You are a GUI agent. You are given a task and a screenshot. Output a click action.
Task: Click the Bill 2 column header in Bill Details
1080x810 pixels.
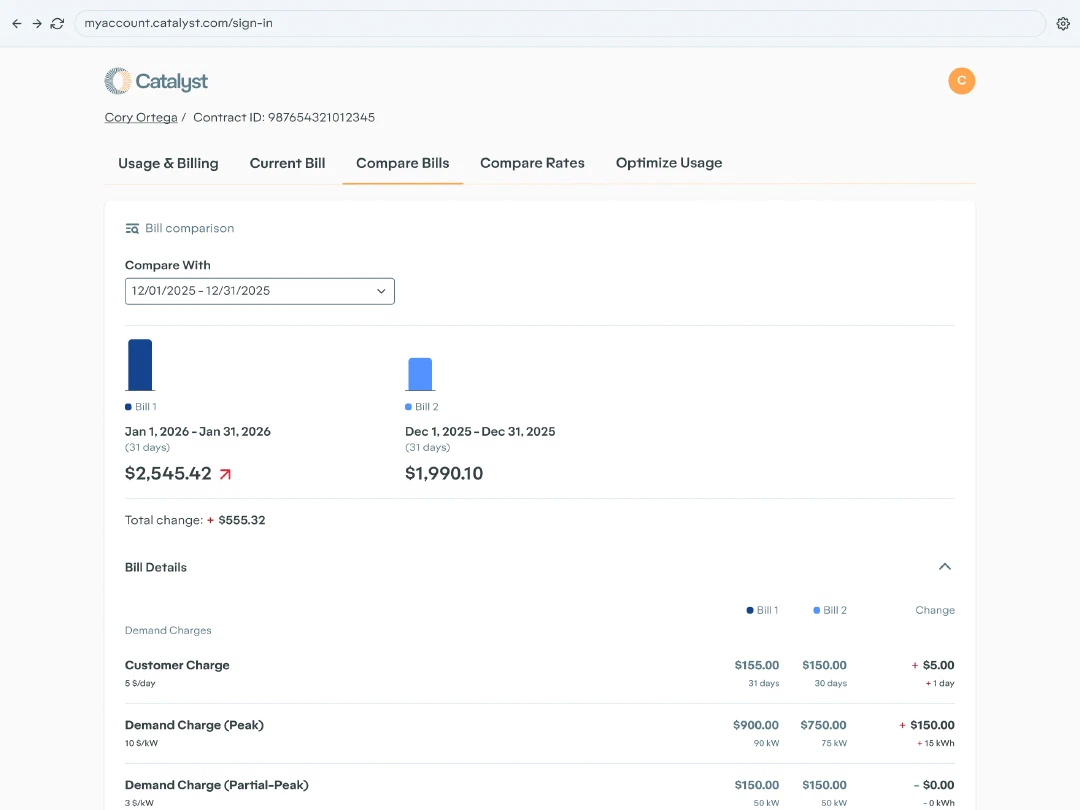click(830, 610)
